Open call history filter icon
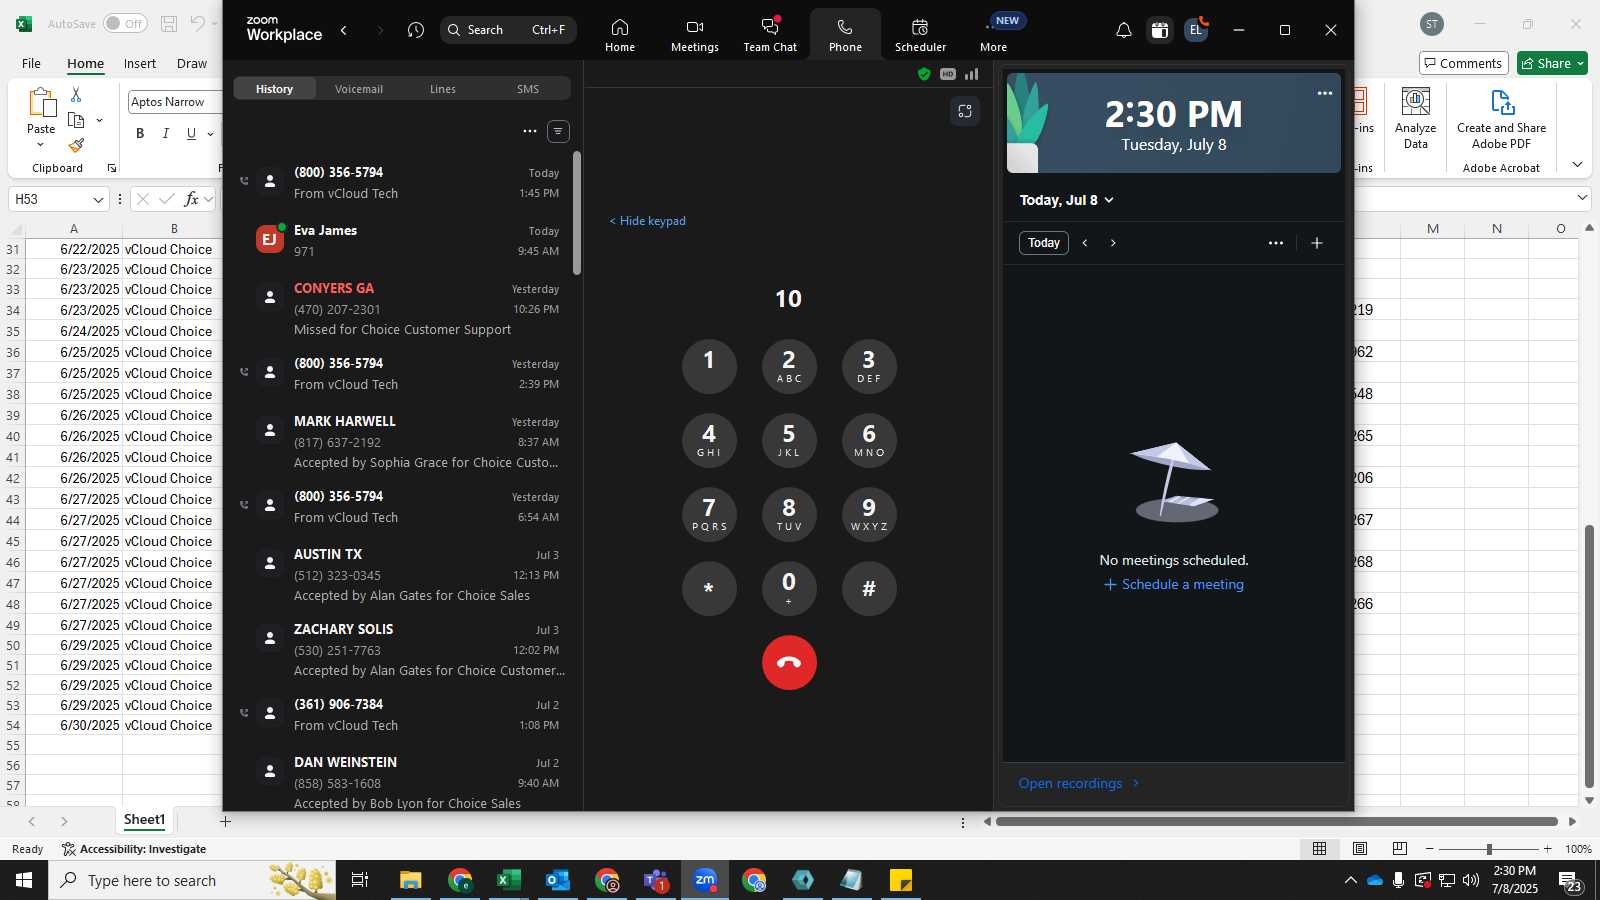Viewport: 1600px width, 900px height. [558, 131]
